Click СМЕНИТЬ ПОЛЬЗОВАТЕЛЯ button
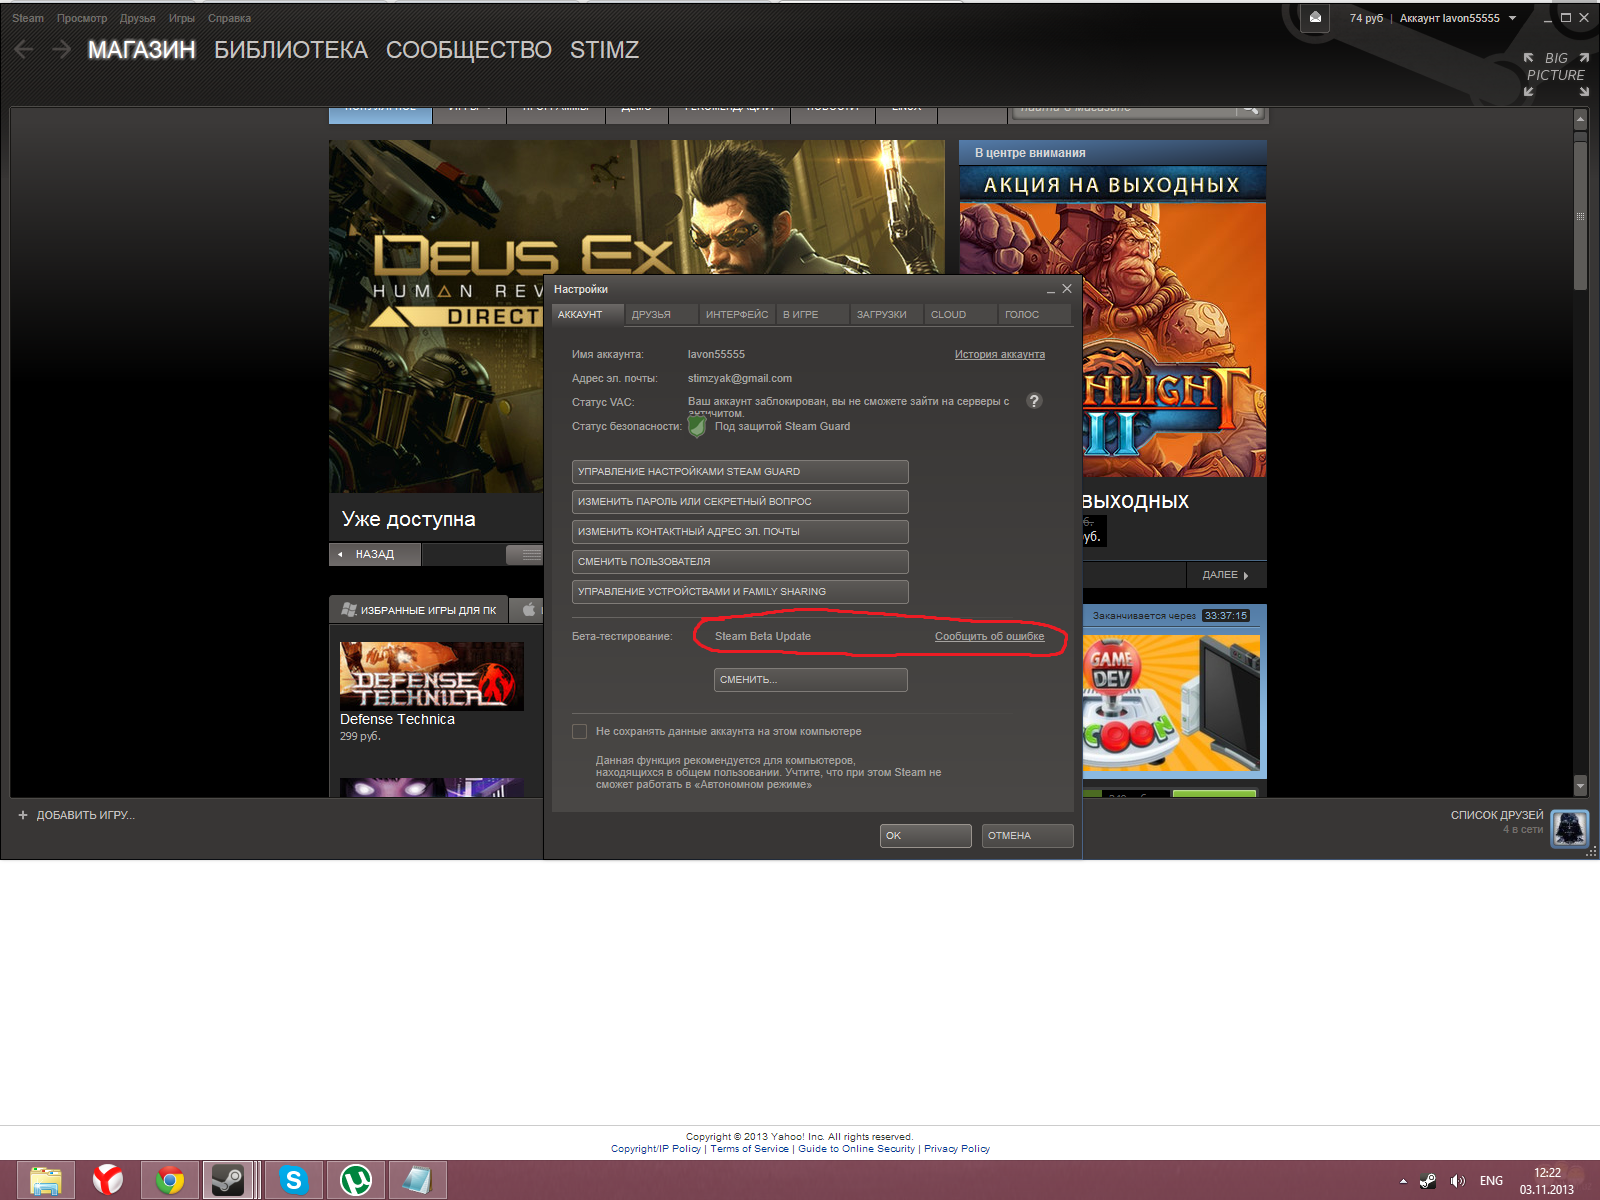 (740, 562)
